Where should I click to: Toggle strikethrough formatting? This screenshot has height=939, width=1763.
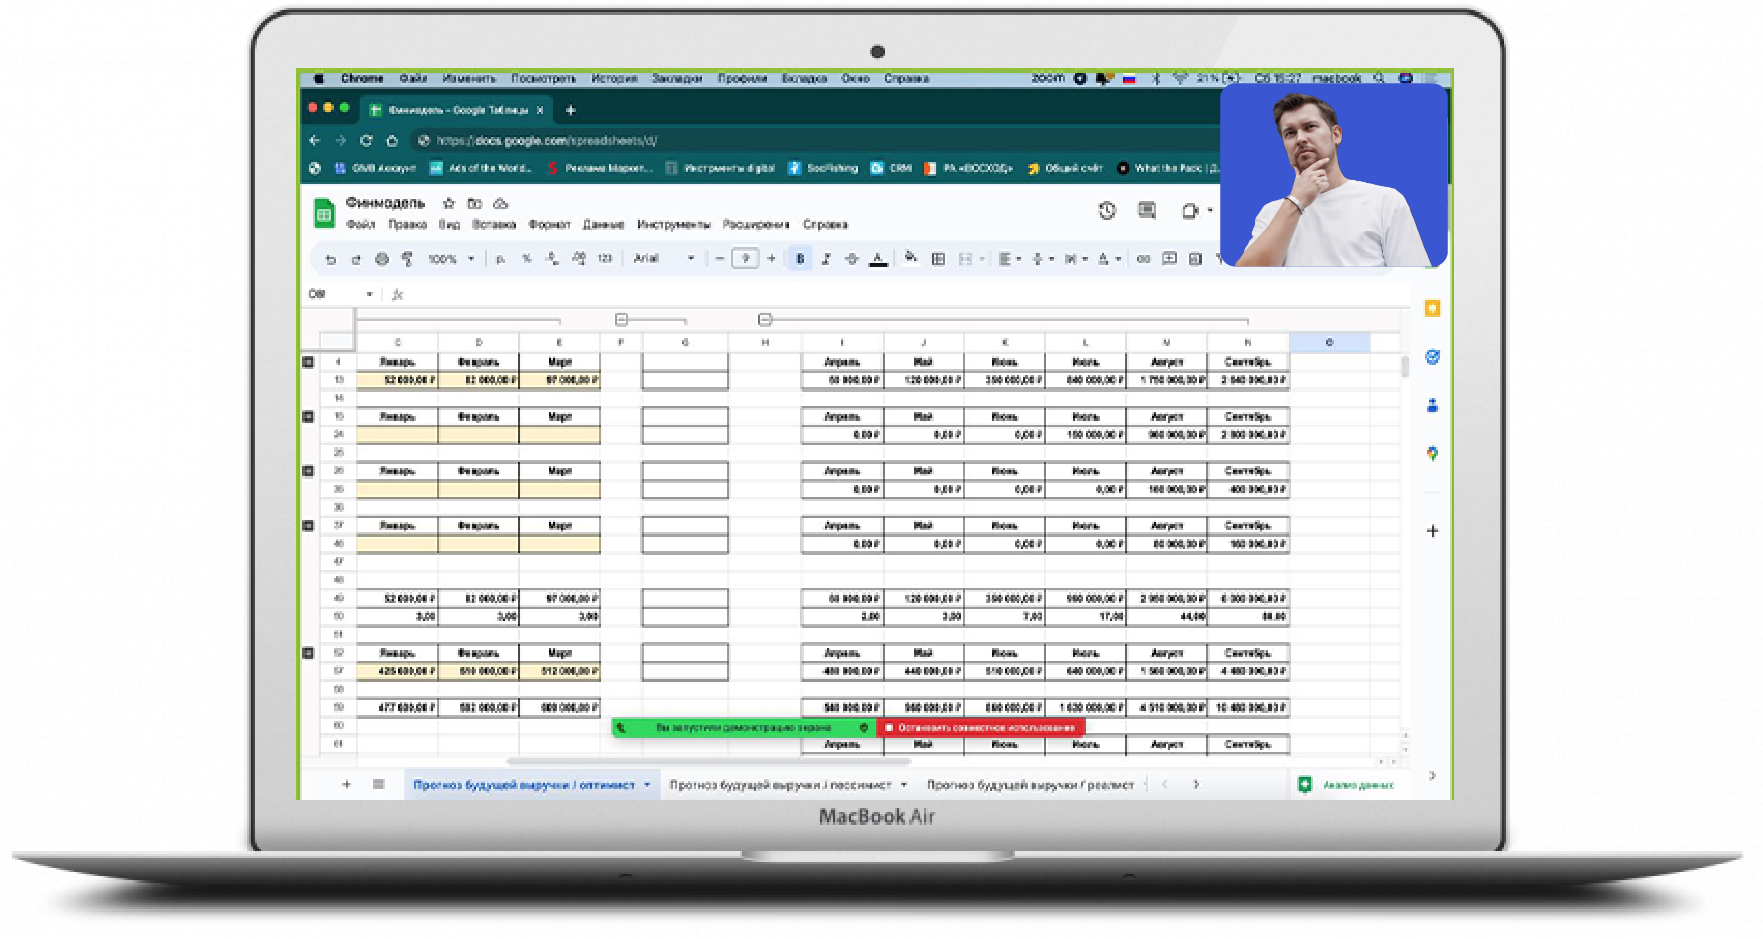[x=852, y=259]
